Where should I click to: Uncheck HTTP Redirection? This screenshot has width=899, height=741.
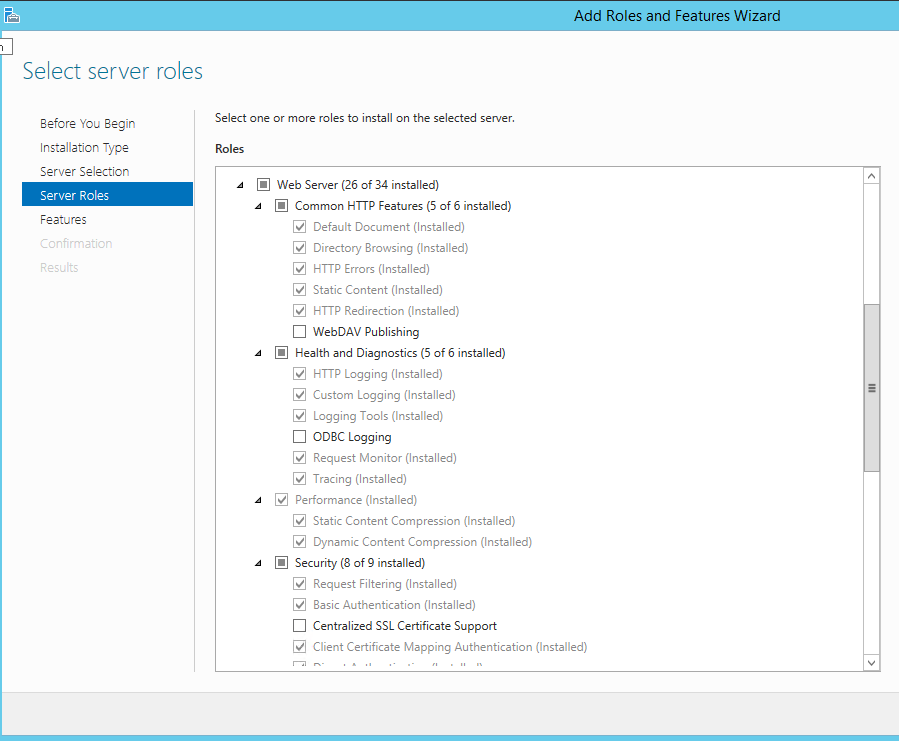pos(299,310)
